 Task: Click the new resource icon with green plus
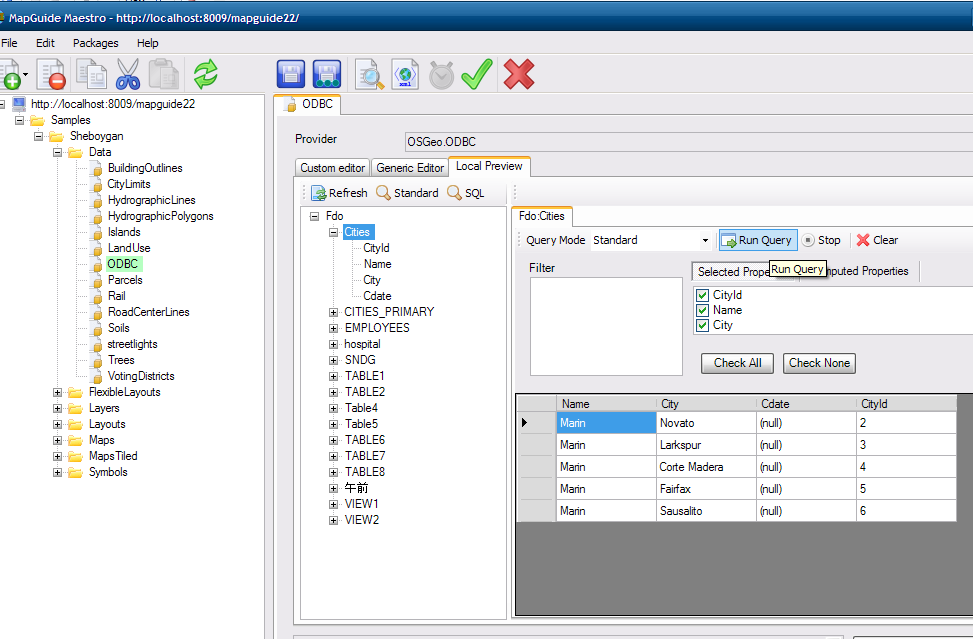(x=11, y=74)
